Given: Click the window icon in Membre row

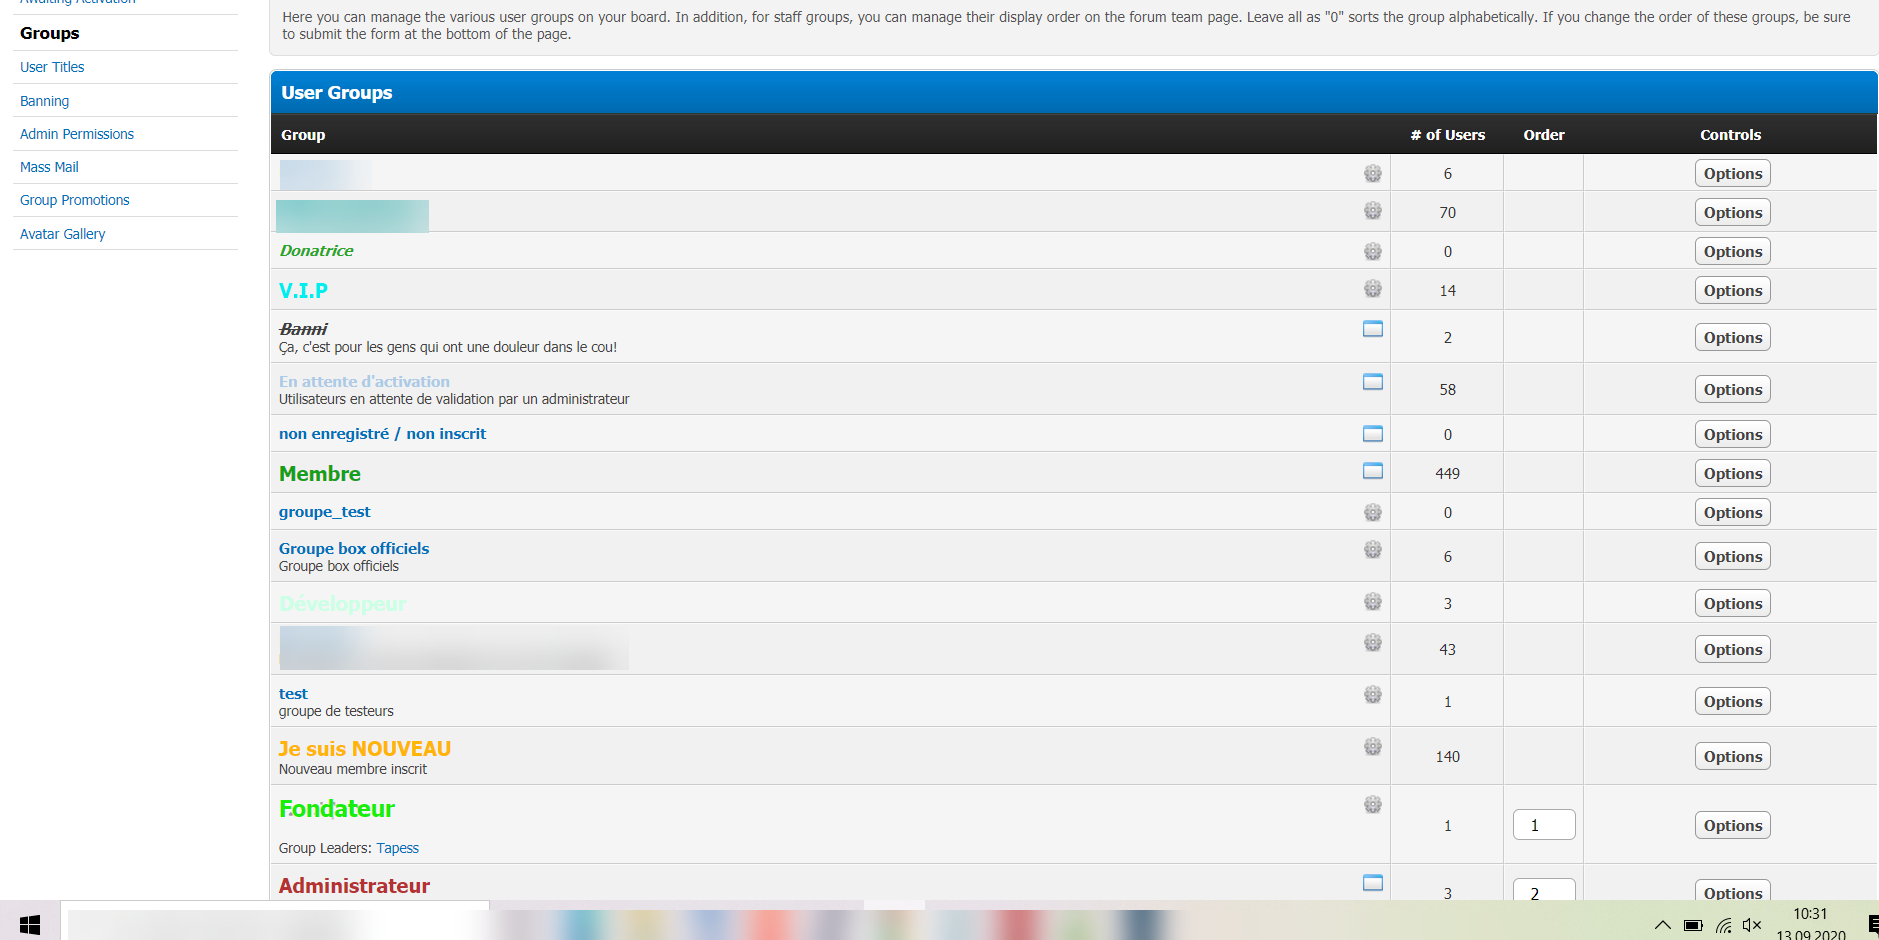Looking at the screenshot, I should [1373, 470].
